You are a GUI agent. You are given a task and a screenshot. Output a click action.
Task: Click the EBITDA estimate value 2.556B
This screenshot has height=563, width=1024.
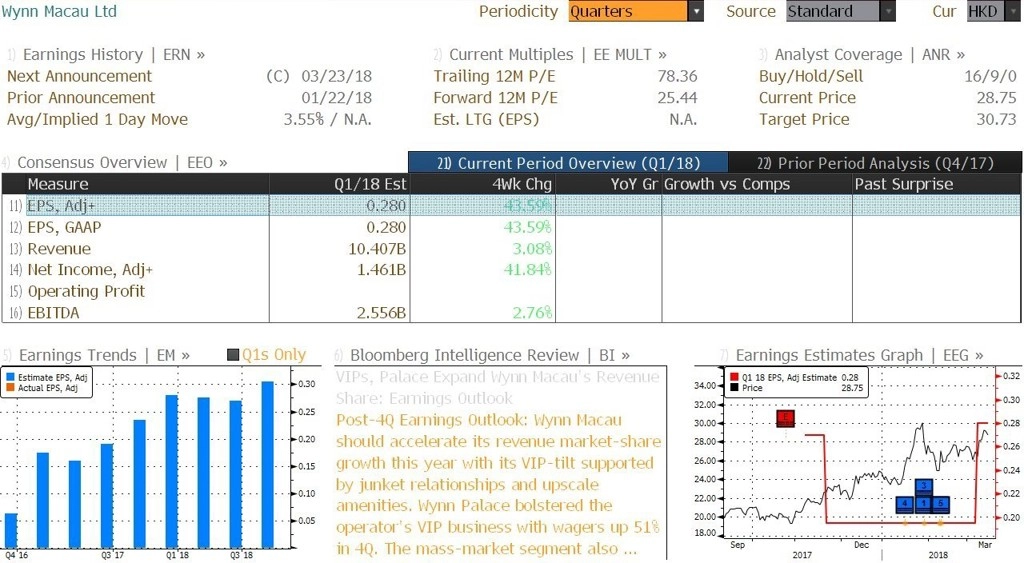pyautogui.click(x=381, y=313)
